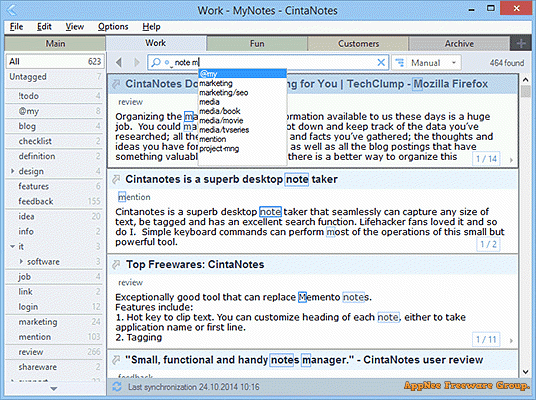
Task: Select the mention tag in sidebar
Action: (x=55, y=336)
